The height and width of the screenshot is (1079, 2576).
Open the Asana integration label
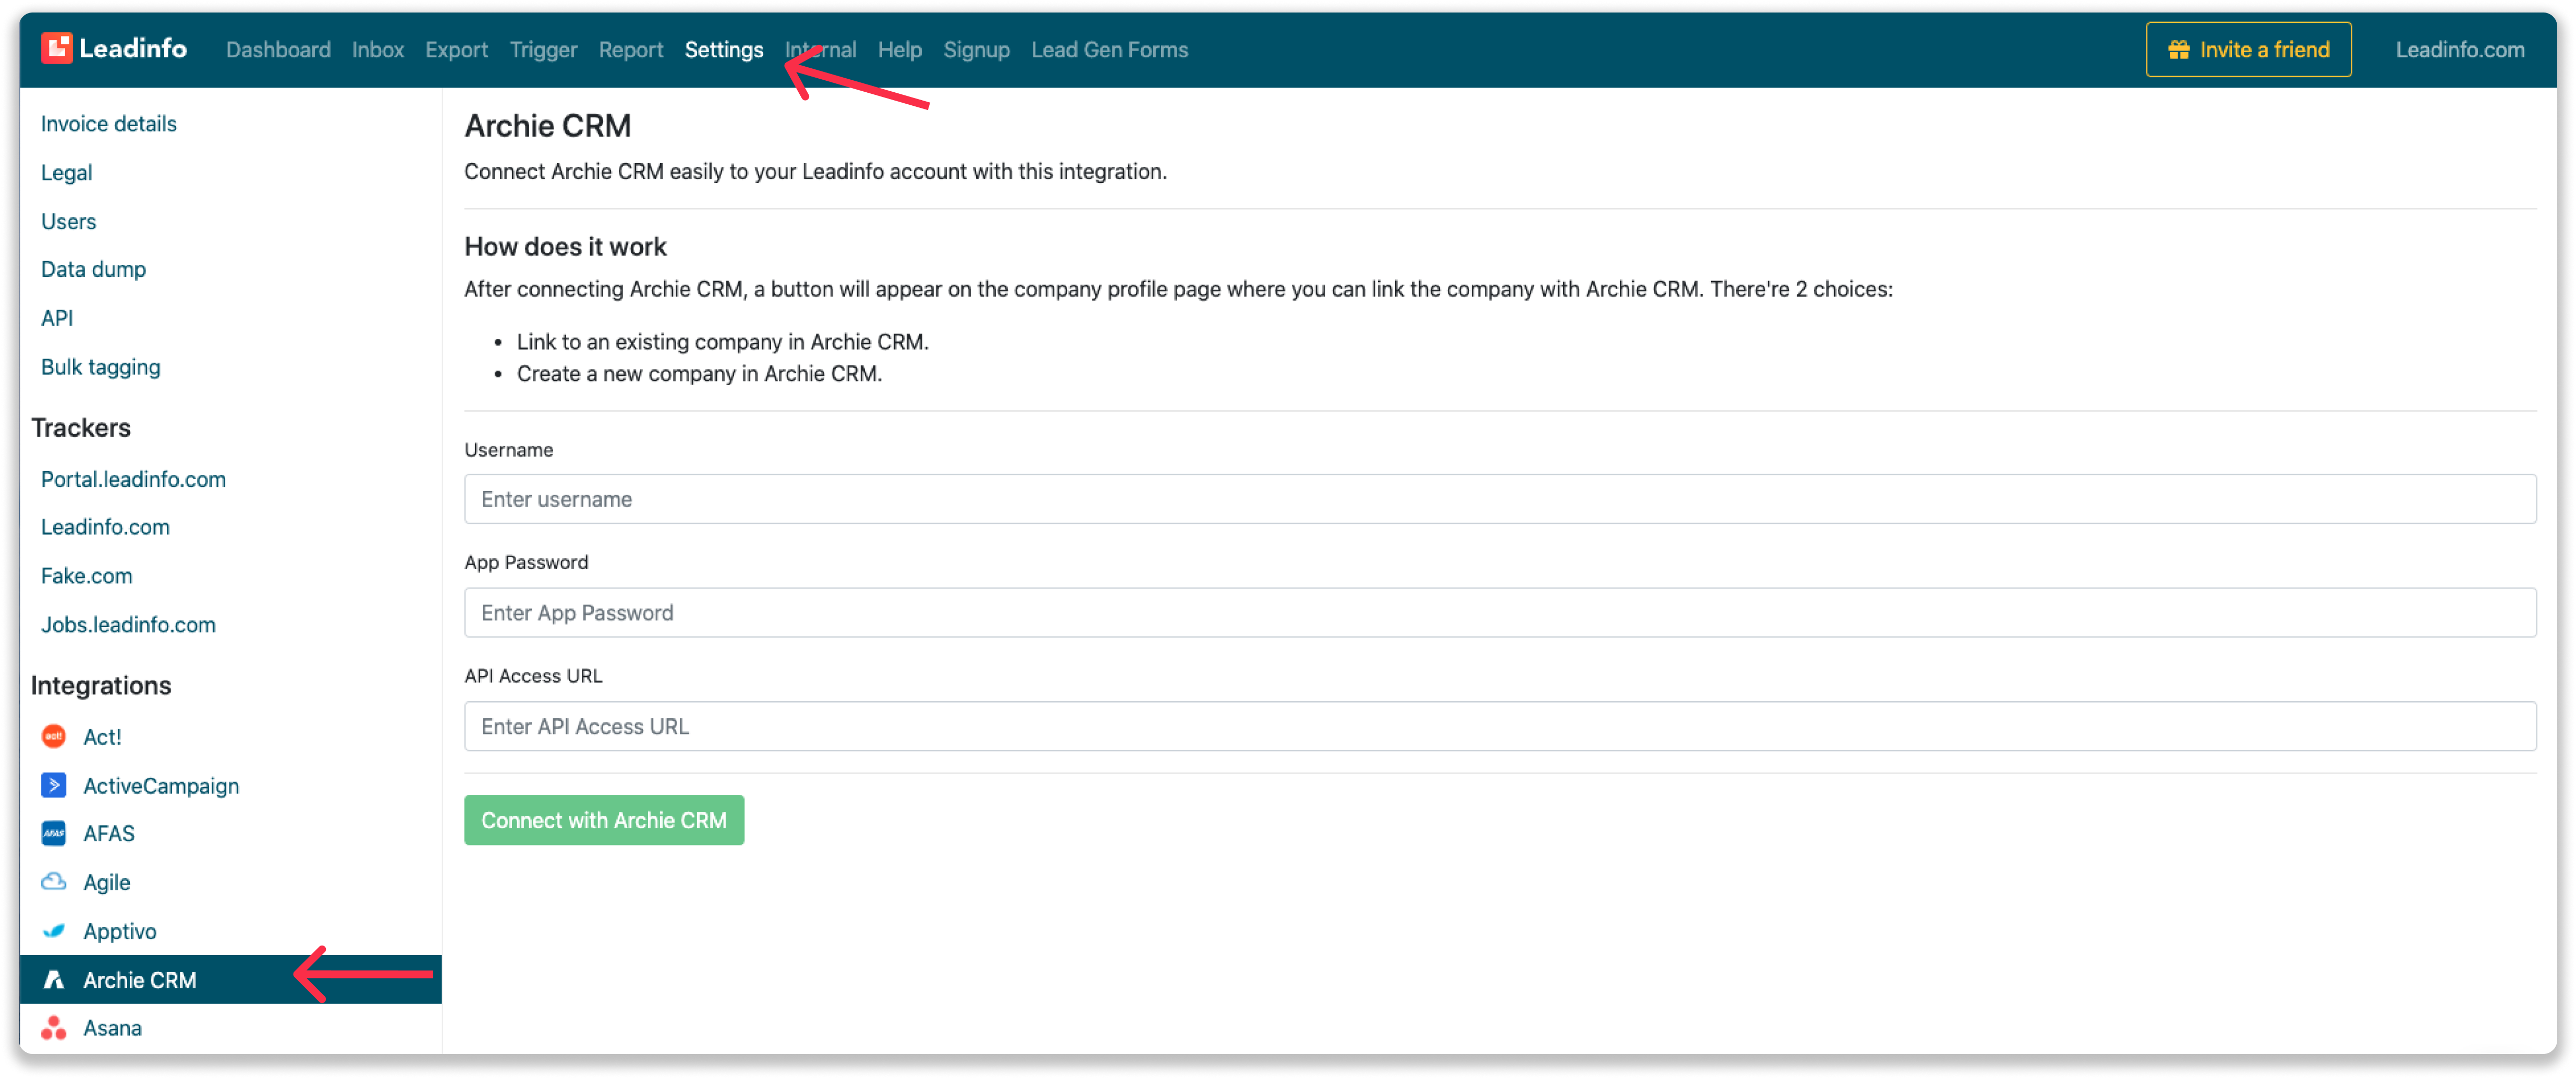(x=112, y=1028)
